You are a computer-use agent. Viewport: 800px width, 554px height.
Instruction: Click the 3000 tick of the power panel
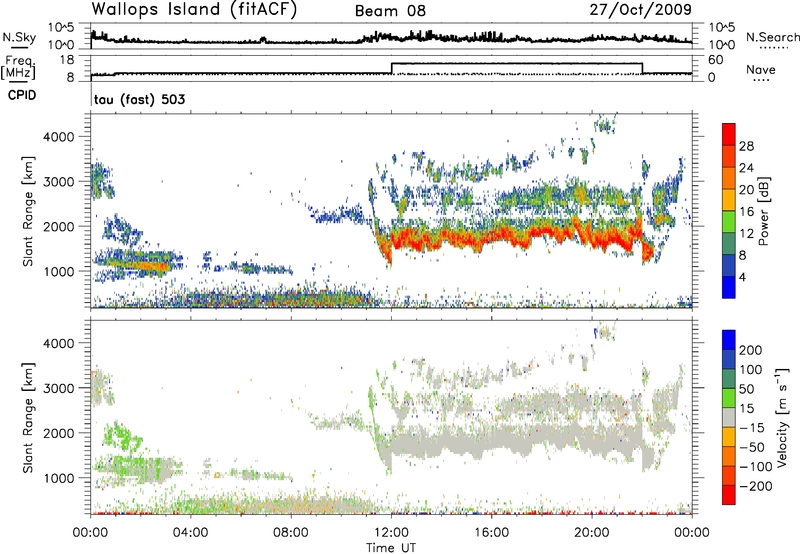[x=58, y=182]
